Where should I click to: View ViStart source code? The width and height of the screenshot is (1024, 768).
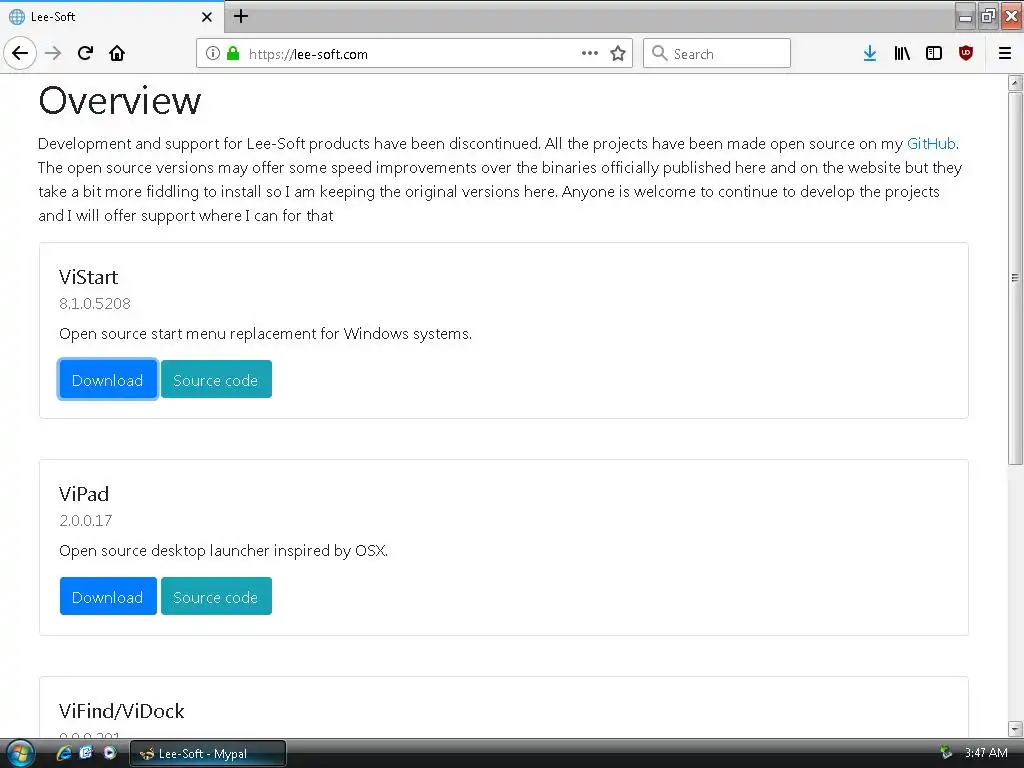[216, 379]
